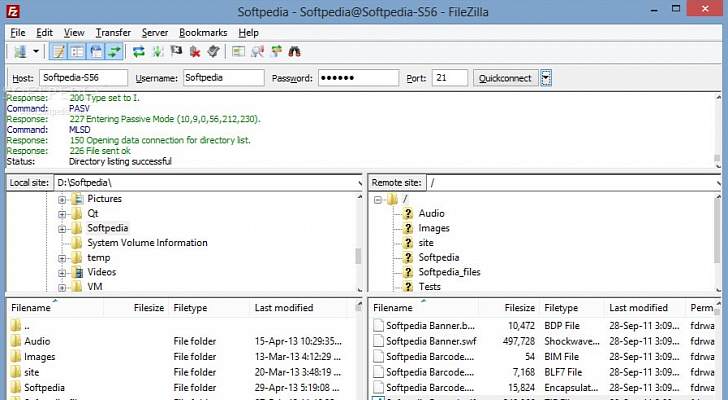This screenshot has height=400, width=728.
Task: Expand the Pictures folder in local tree
Action: pyautogui.click(x=62, y=199)
